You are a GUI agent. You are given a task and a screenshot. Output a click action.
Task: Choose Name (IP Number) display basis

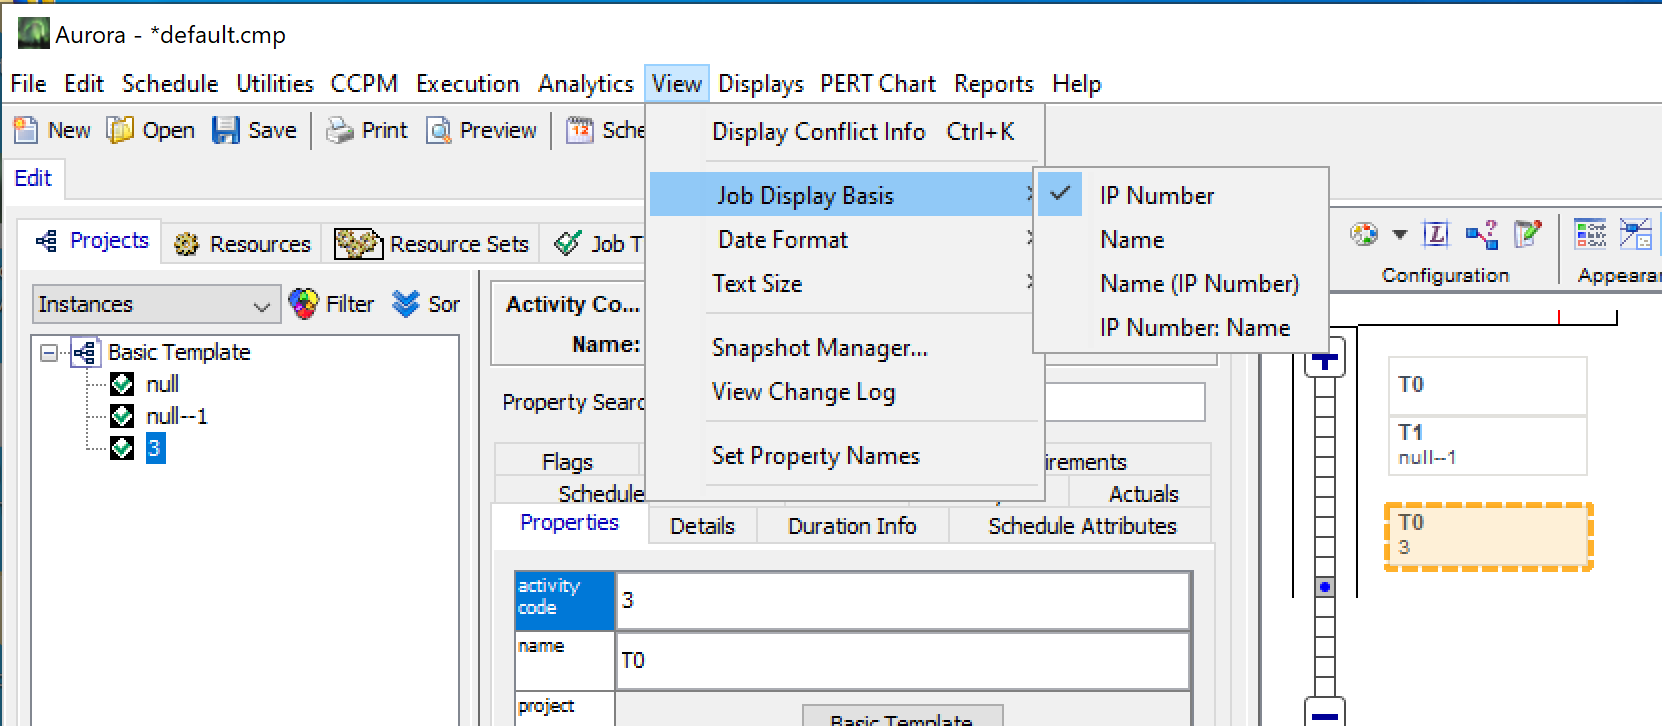coord(1198,284)
